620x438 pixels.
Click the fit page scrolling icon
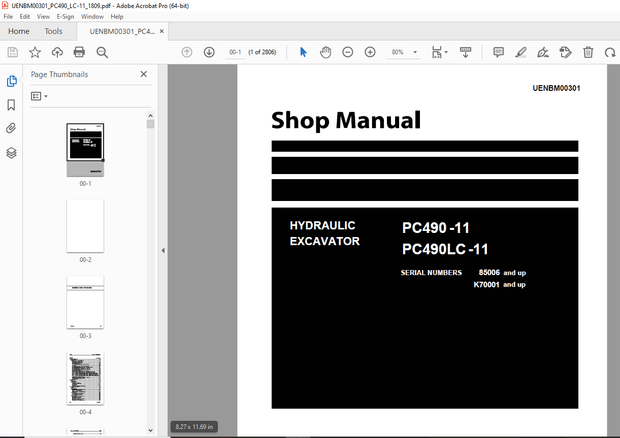tap(437, 52)
